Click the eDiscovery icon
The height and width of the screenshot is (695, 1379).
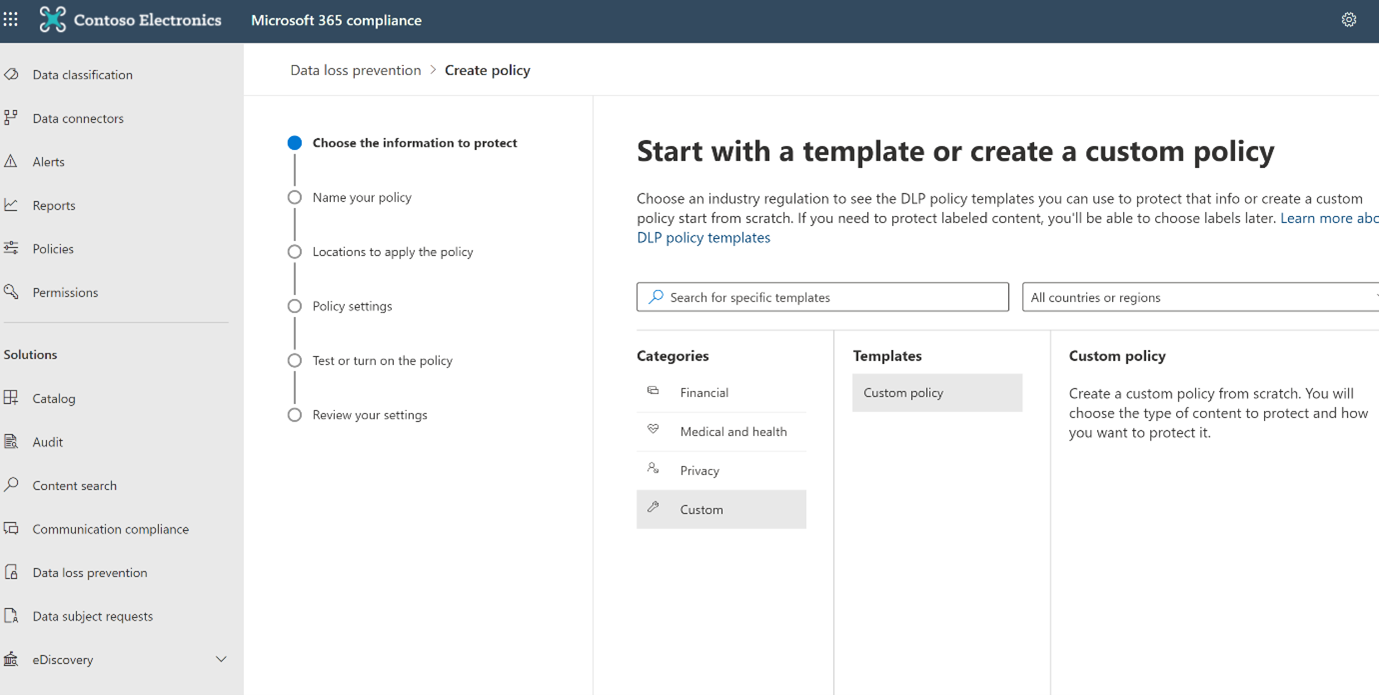pyautogui.click(x=11, y=659)
